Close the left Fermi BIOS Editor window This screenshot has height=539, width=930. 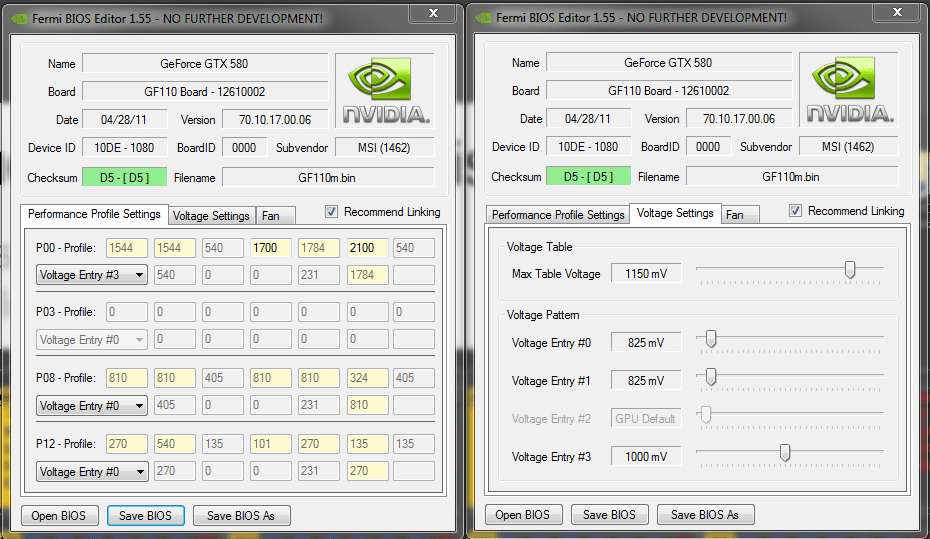click(x=434, y=13)
